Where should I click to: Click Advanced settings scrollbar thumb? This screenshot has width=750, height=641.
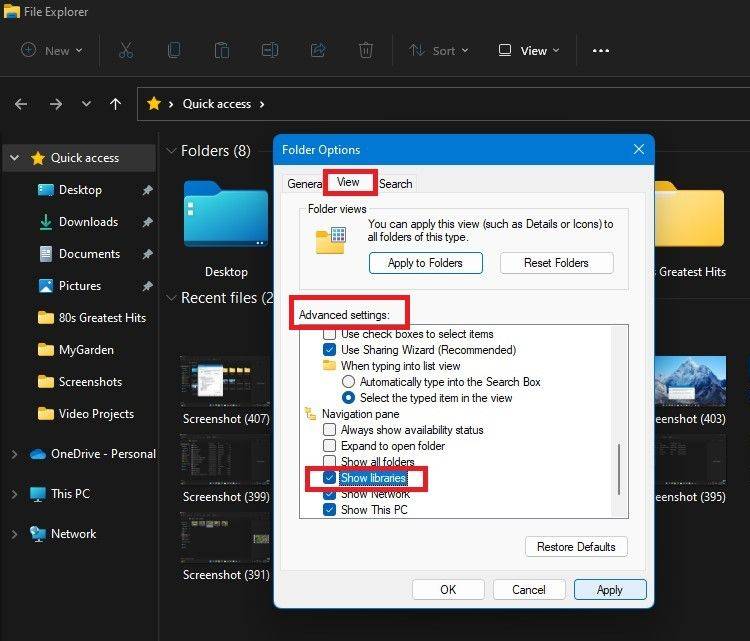click(x=619, y=469)
